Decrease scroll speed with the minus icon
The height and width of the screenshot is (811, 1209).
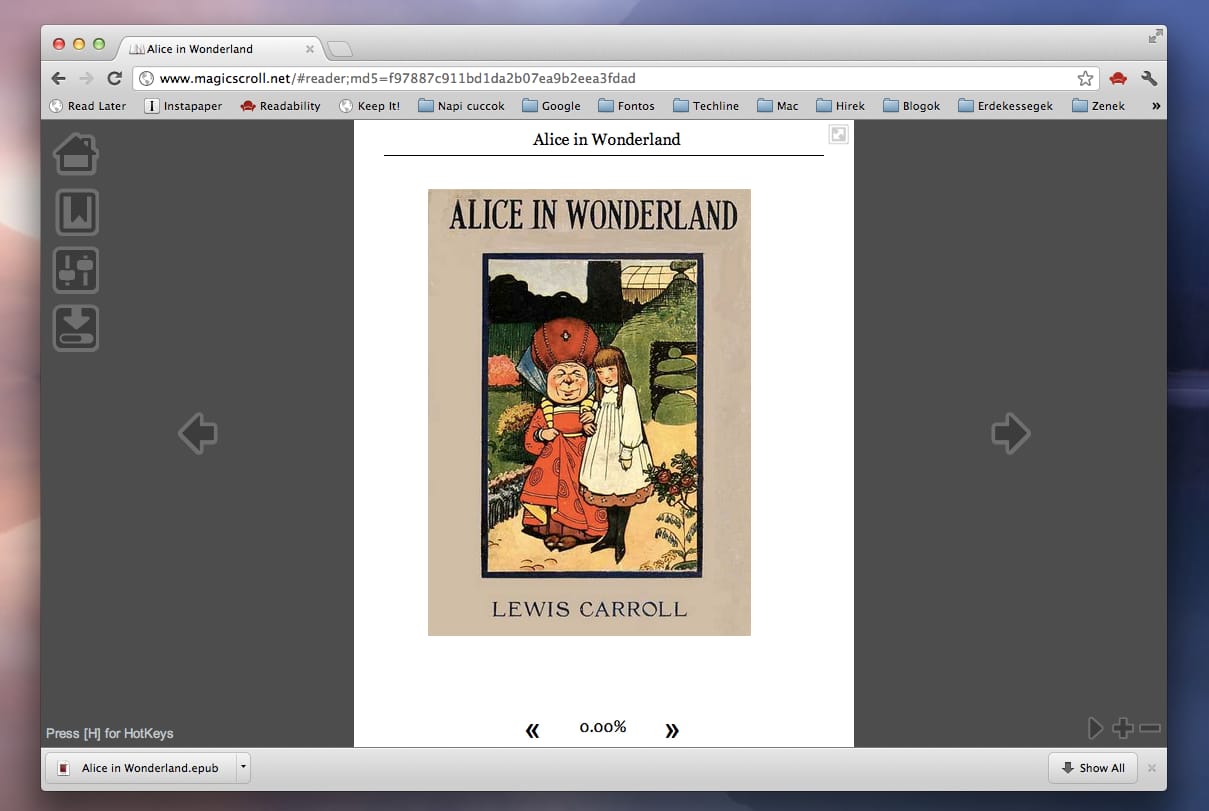[1150, 728]
